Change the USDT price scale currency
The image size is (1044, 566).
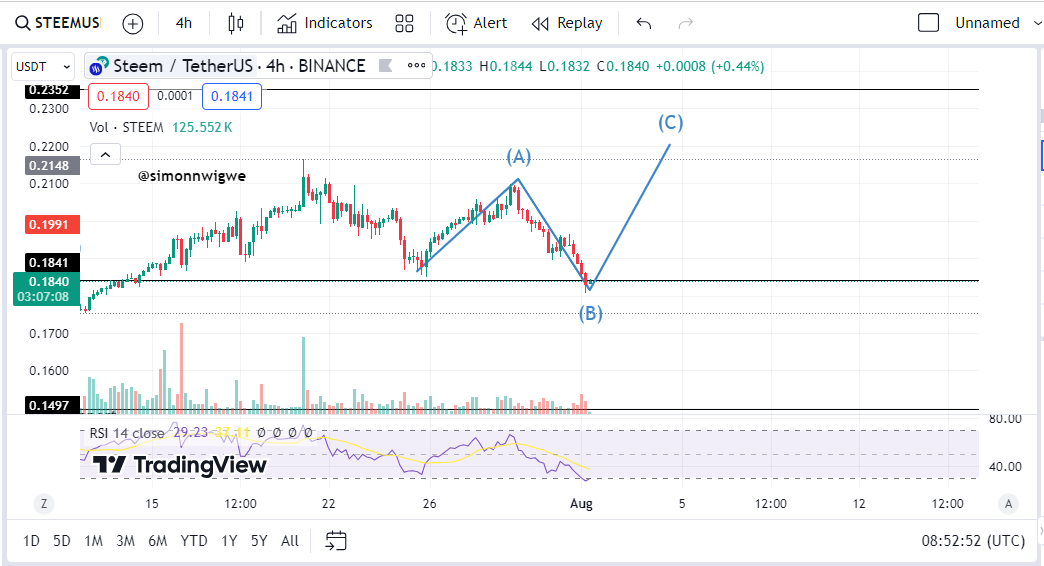43,67
